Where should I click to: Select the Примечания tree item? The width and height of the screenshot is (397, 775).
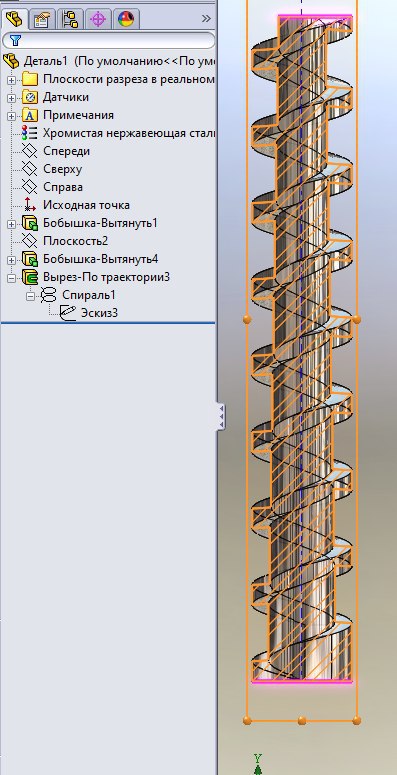pos(78,115)
